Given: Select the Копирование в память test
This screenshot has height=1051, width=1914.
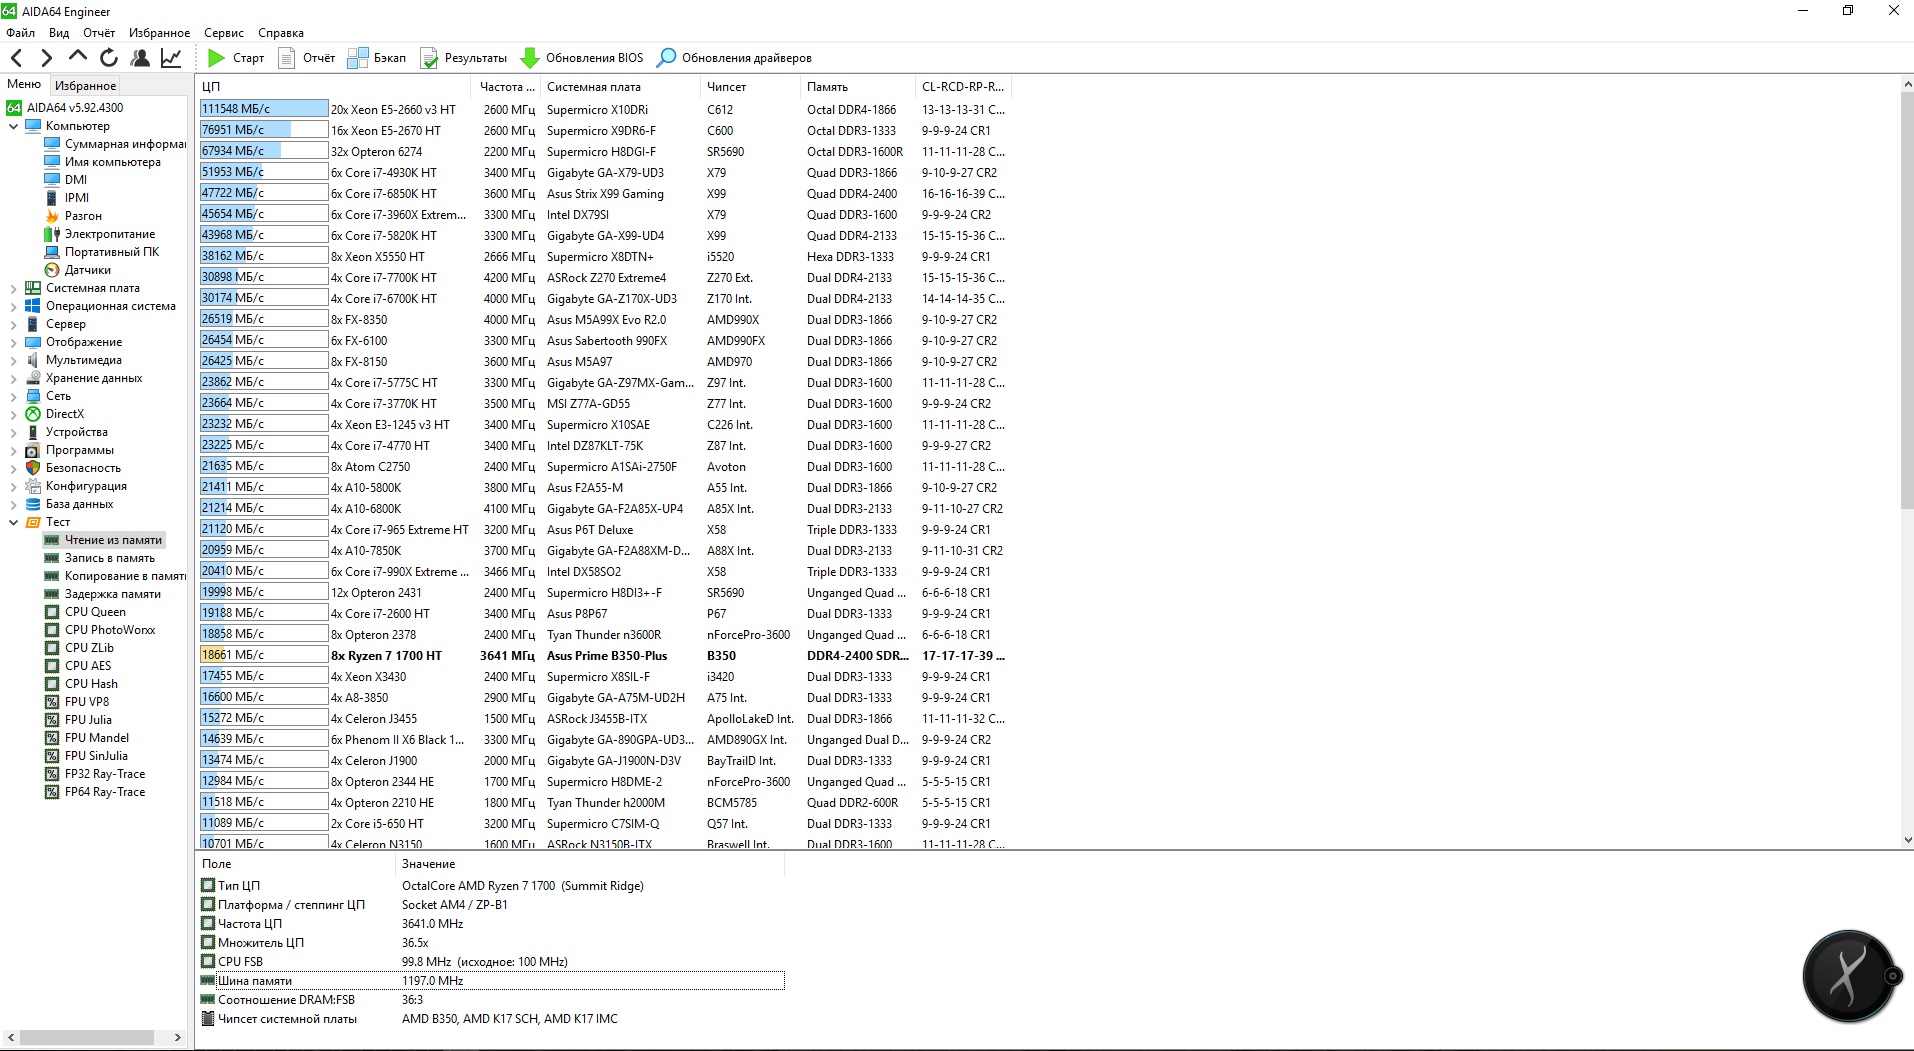Looking at the screenshot, I should (x=115, y=576).
